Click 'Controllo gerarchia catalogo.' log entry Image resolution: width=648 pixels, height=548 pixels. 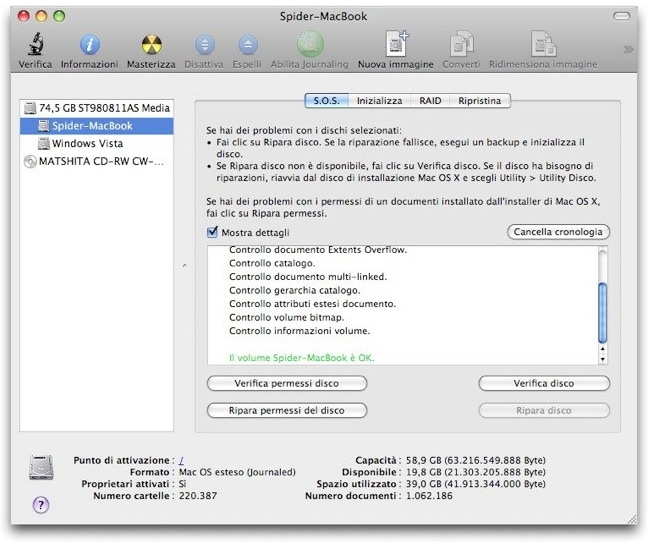[x=295, y=290]
